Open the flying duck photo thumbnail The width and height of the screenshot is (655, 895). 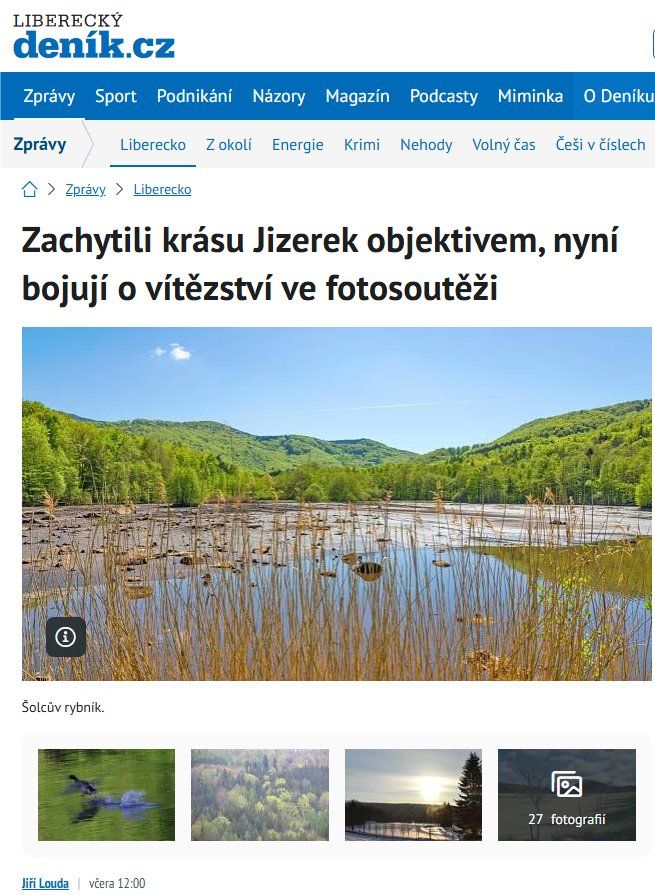point(107,795)
